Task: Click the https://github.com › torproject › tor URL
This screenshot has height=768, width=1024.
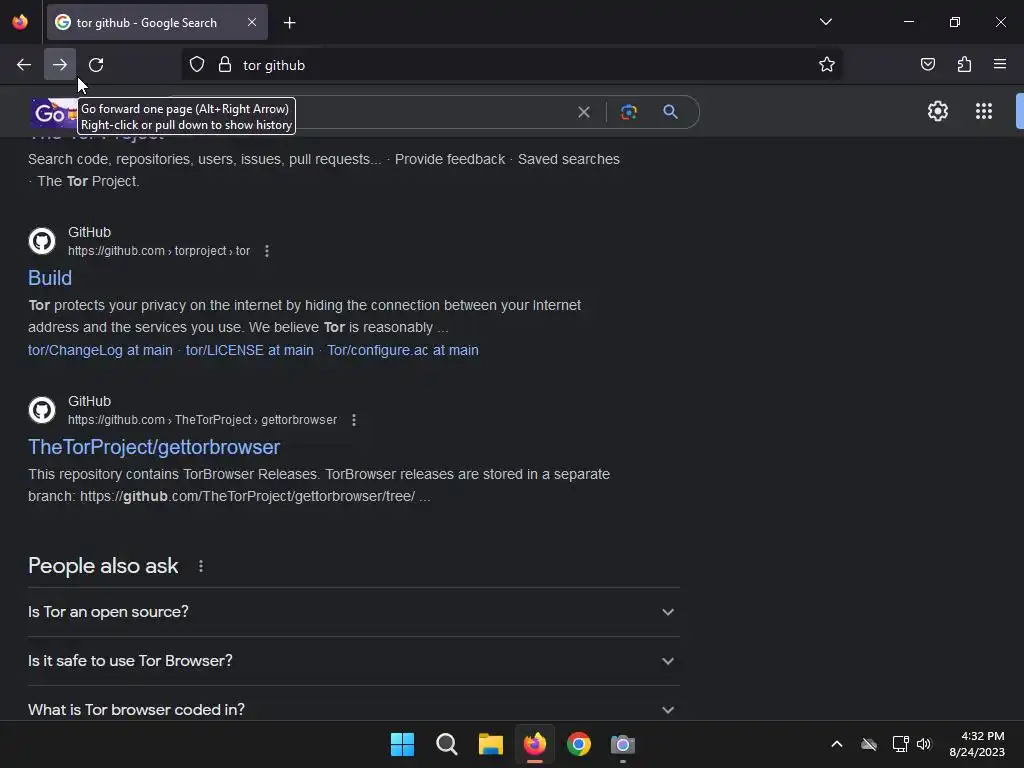Action: (159, 251)
